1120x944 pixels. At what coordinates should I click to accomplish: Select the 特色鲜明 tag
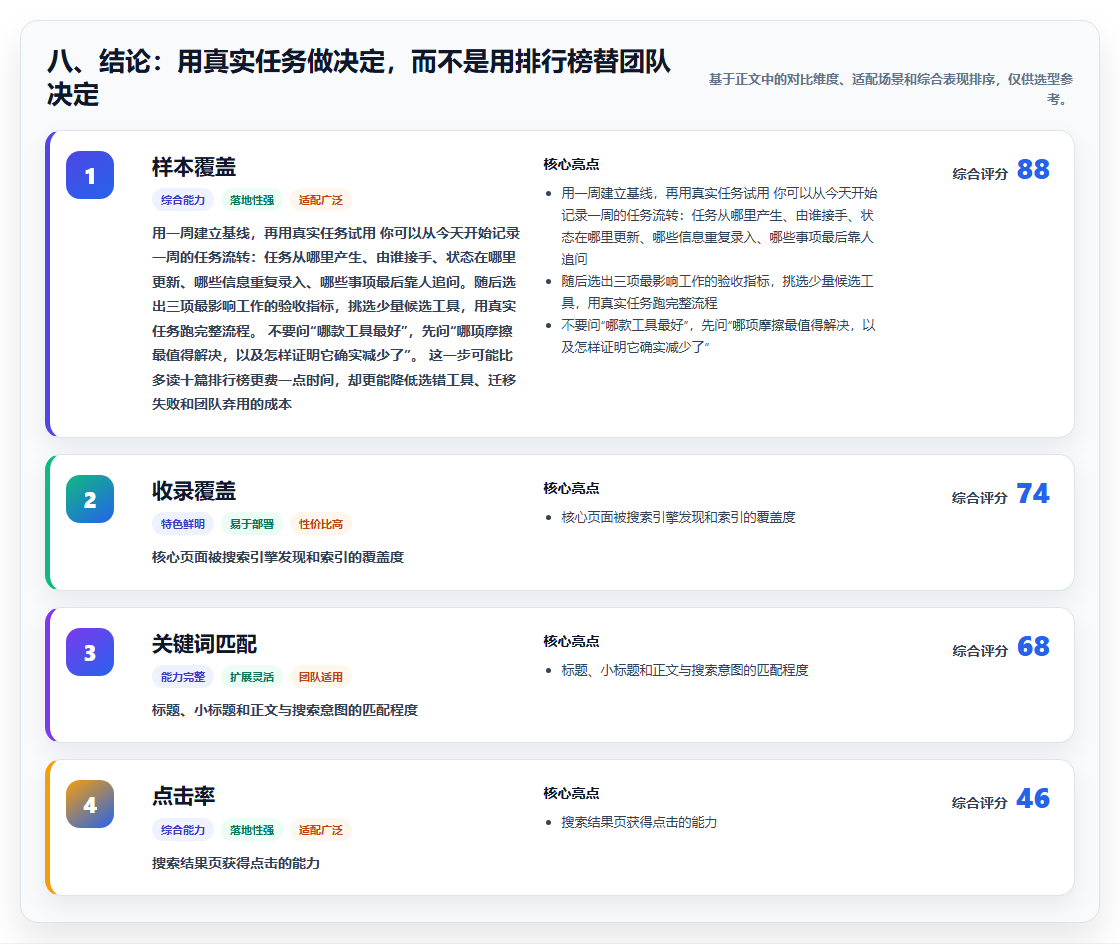183,524
